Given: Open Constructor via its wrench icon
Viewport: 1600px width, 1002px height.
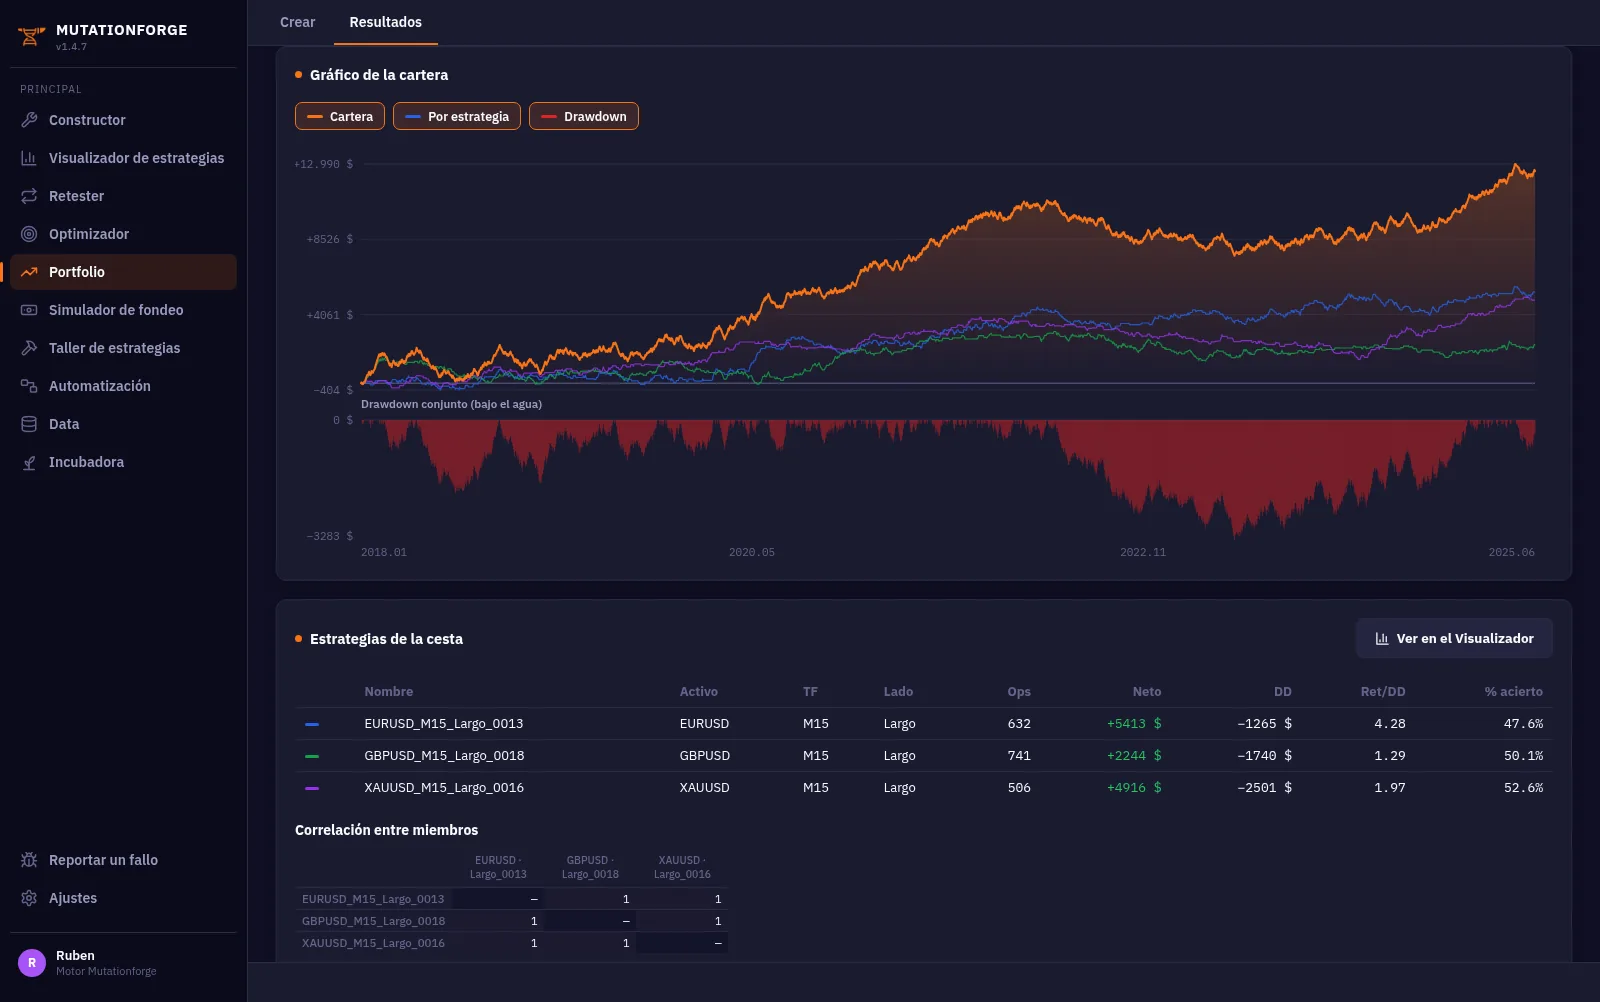Looking at the screenshot, I should pos(29,120).
